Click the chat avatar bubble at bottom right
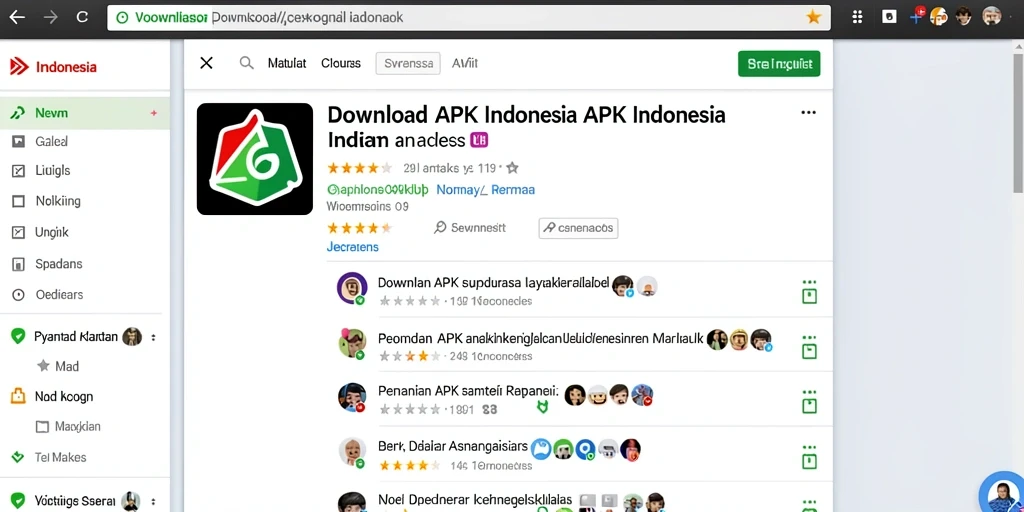Viewport: 1024px width, 512px height. click(x=1002, y=493)
